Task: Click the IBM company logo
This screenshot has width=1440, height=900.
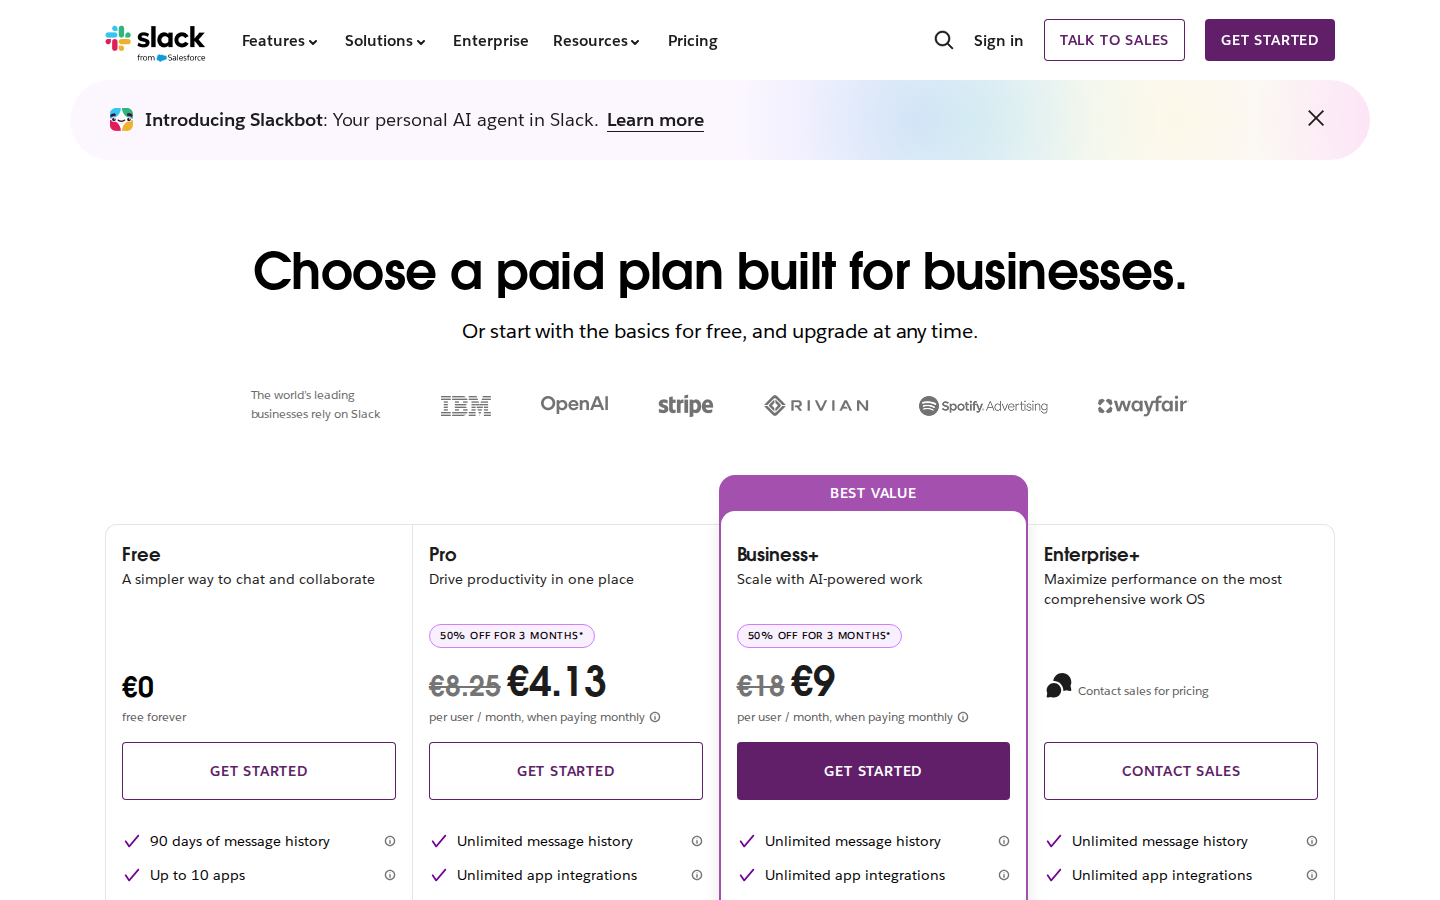Action: pyautogui.click(x=464, y=404)
